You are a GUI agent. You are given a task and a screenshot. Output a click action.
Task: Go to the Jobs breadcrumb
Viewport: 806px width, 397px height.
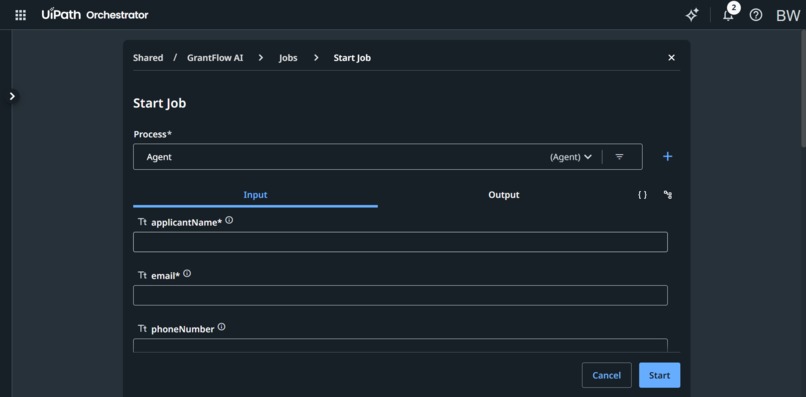point(288,58)
